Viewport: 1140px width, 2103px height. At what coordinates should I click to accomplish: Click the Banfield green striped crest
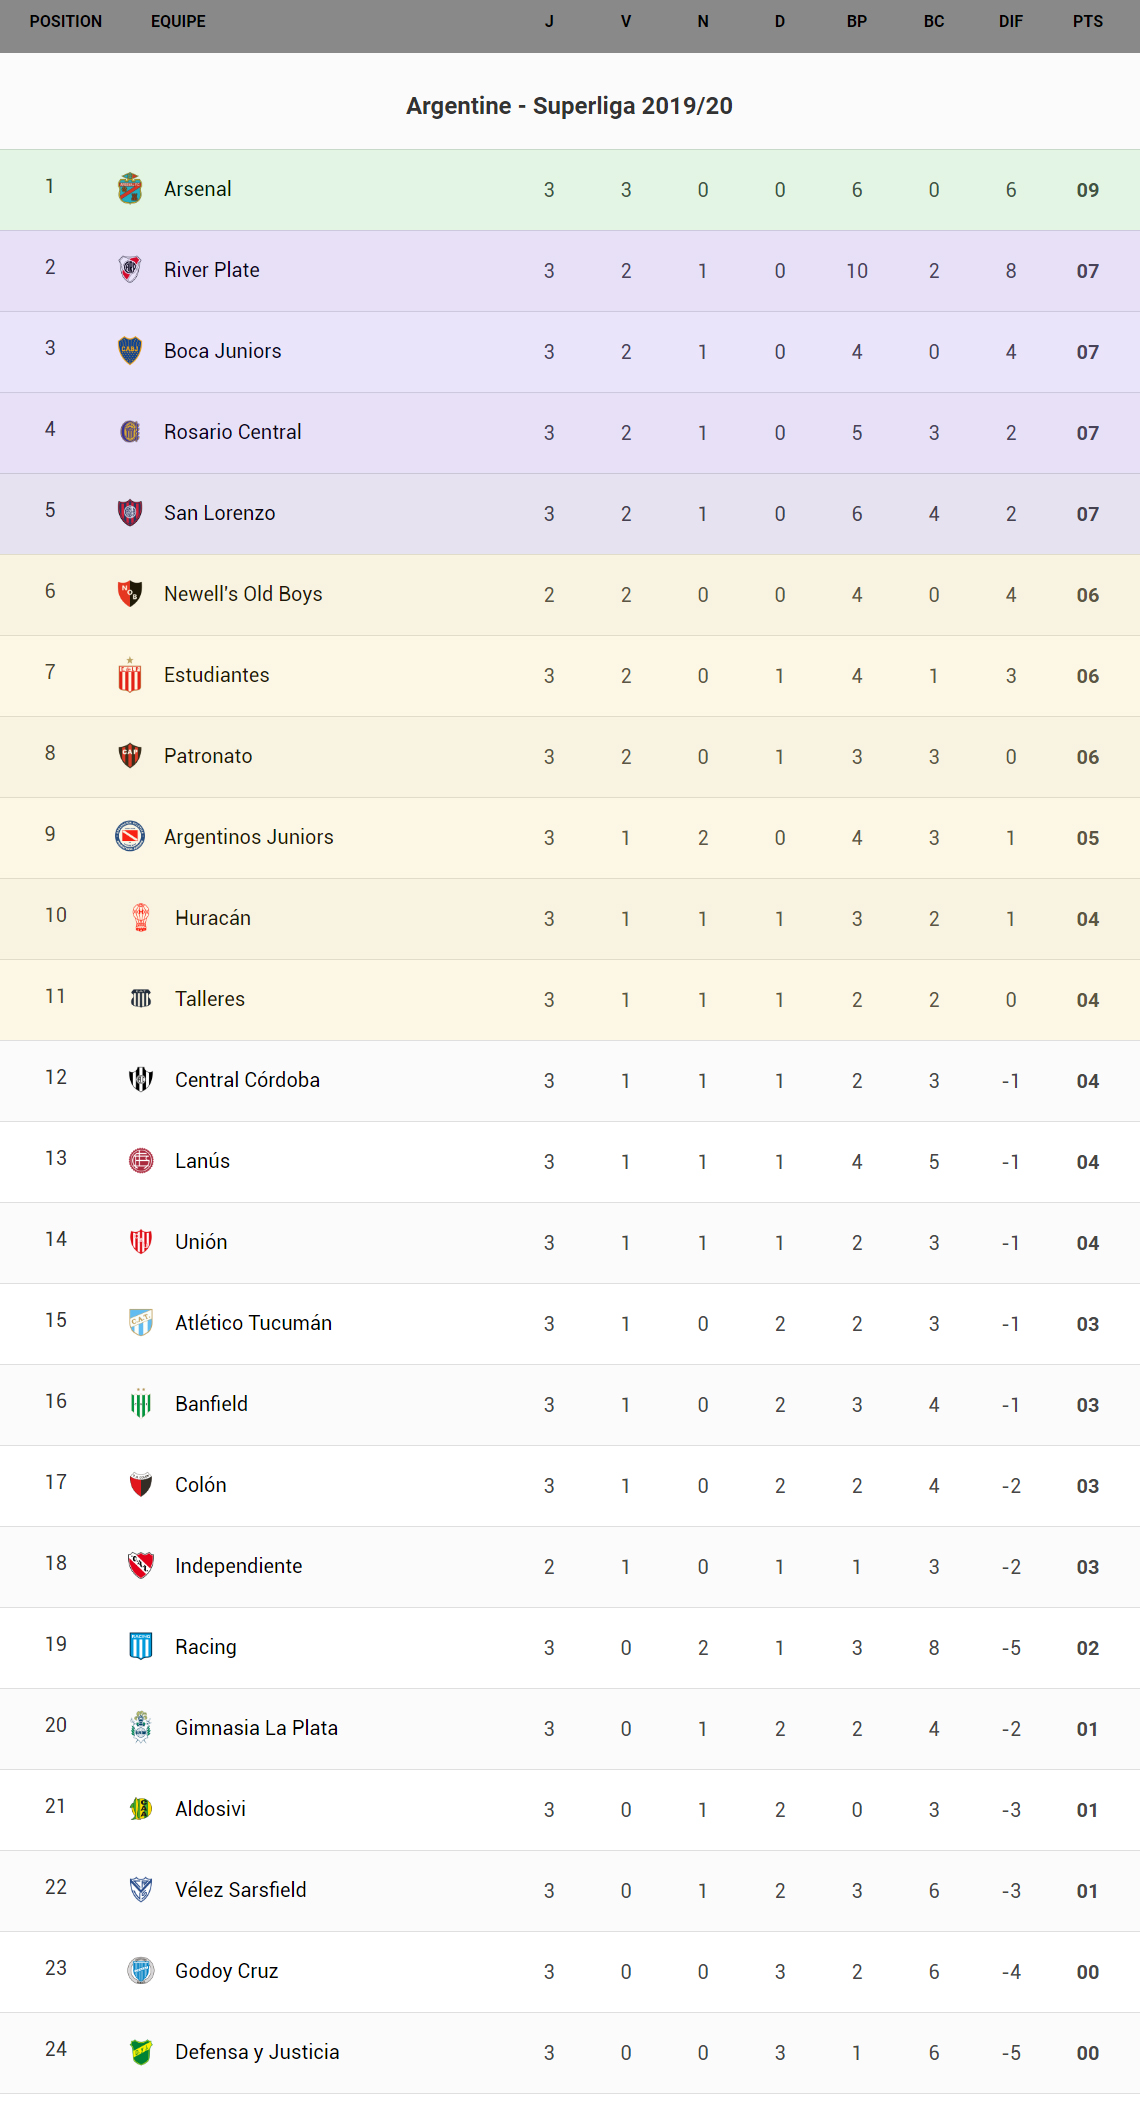point(141,1404)
